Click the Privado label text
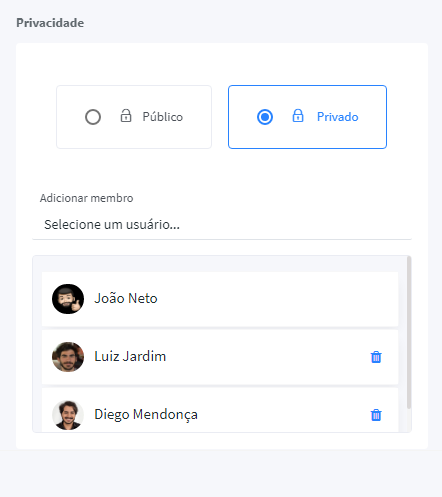The height and width of the screenshot is (497, 442). coord(338,117)
